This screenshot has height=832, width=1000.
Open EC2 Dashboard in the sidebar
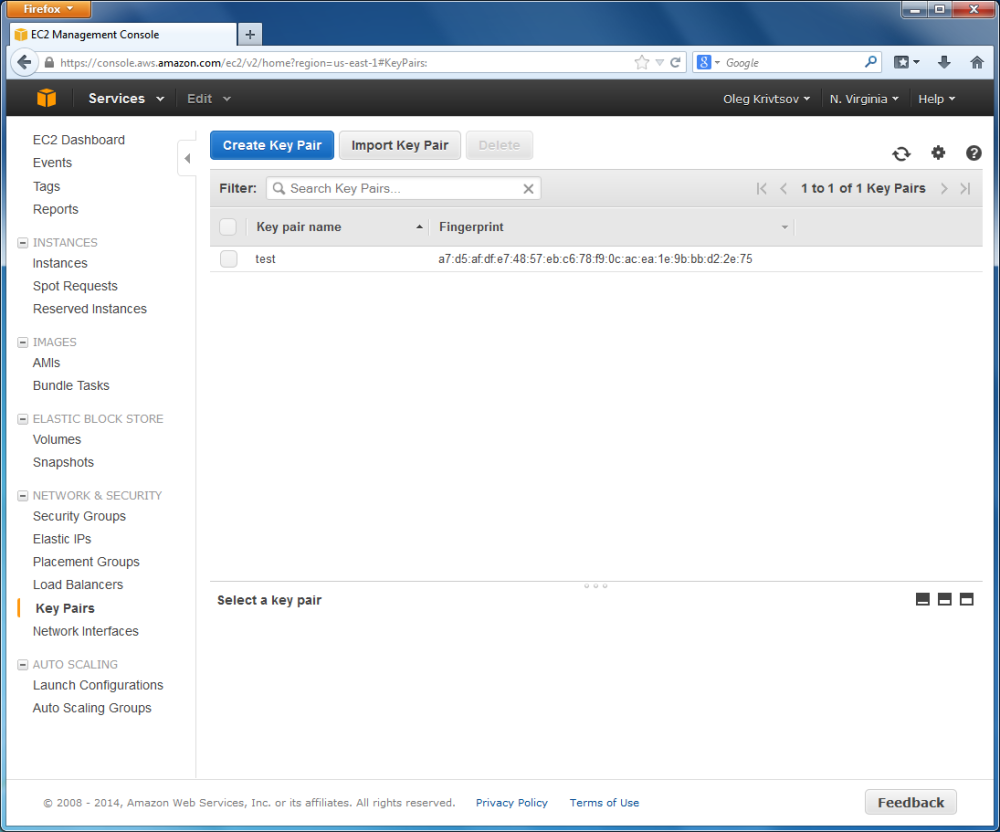point(79,140)
